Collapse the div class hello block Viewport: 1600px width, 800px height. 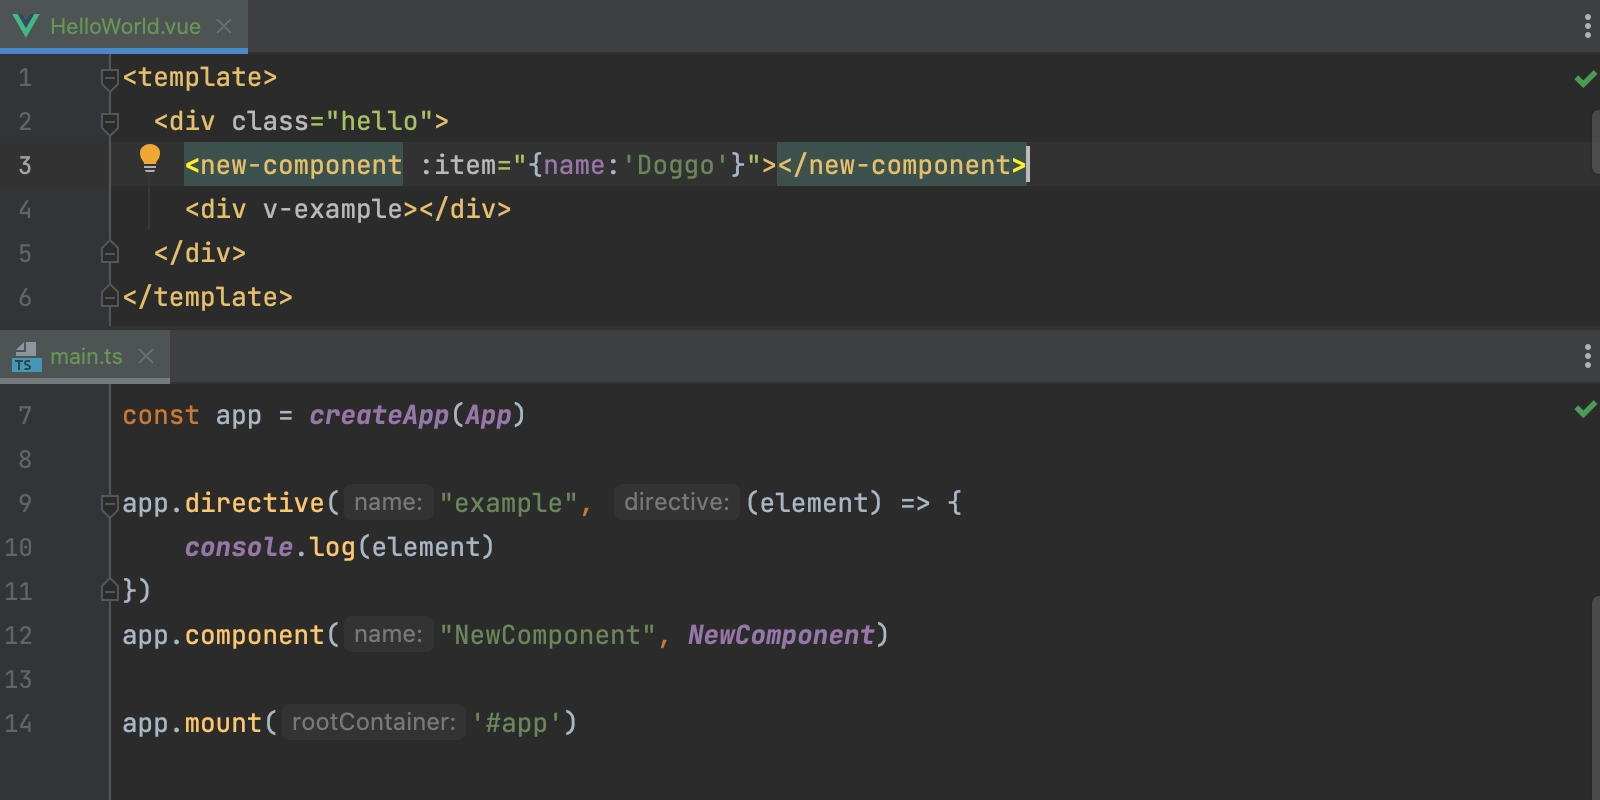(110, 122)
